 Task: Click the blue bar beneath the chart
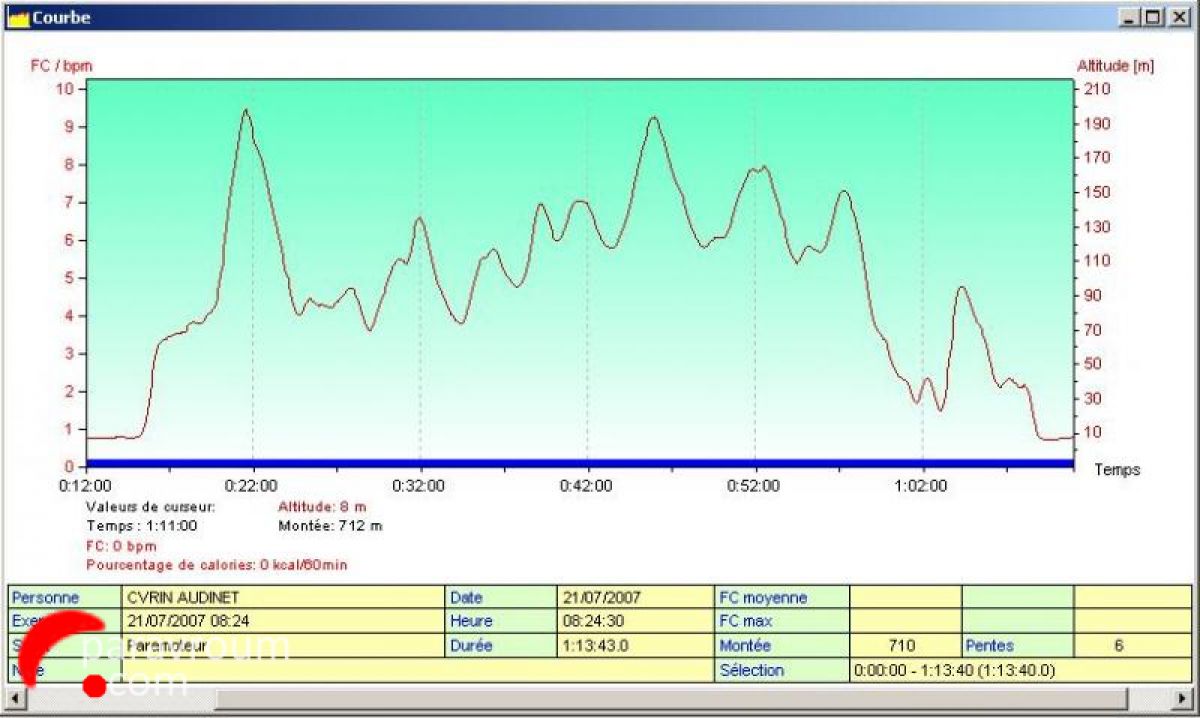click(580, 462)
